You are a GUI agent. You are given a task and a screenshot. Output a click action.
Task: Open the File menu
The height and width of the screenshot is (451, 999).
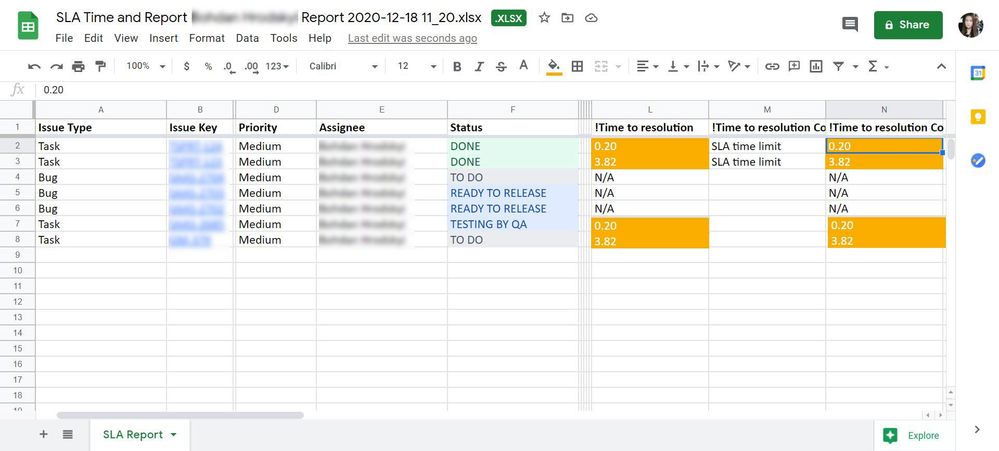64,38
